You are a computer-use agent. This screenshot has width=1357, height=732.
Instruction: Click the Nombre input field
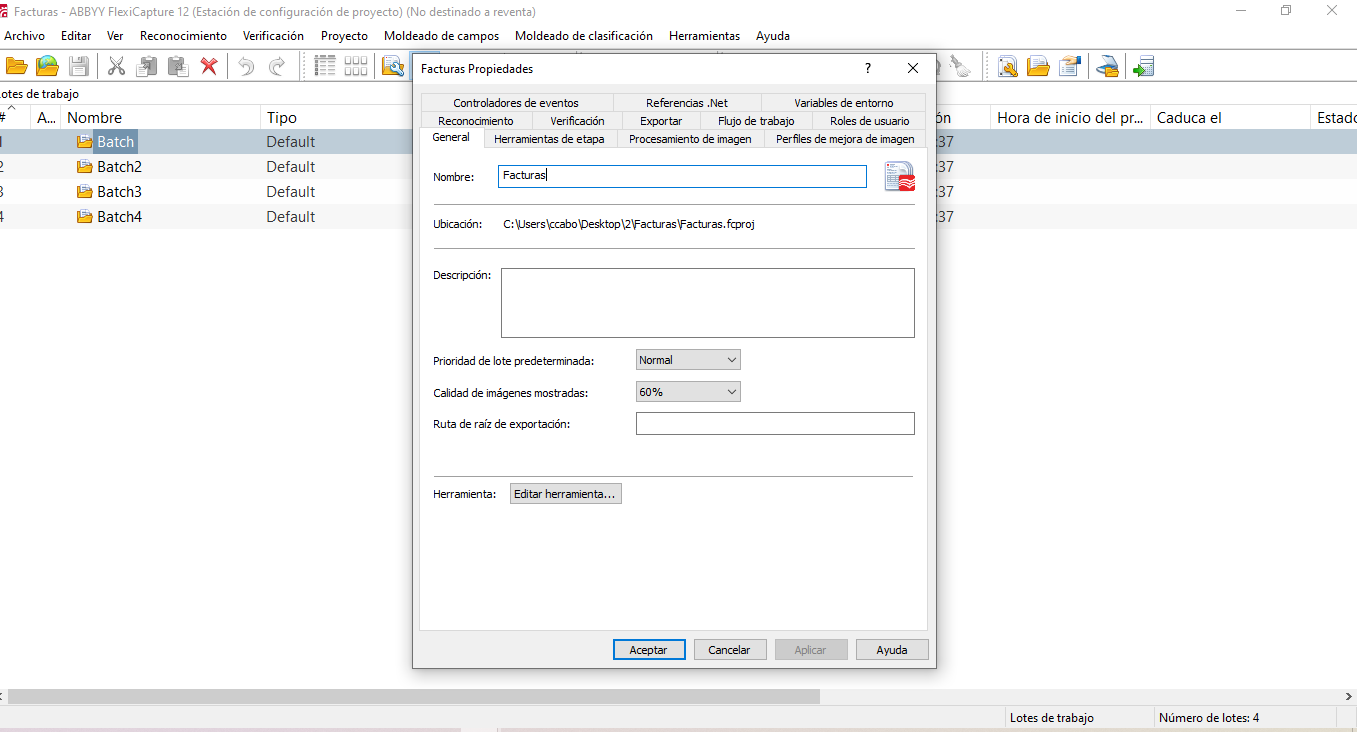[x=682, y=176]
